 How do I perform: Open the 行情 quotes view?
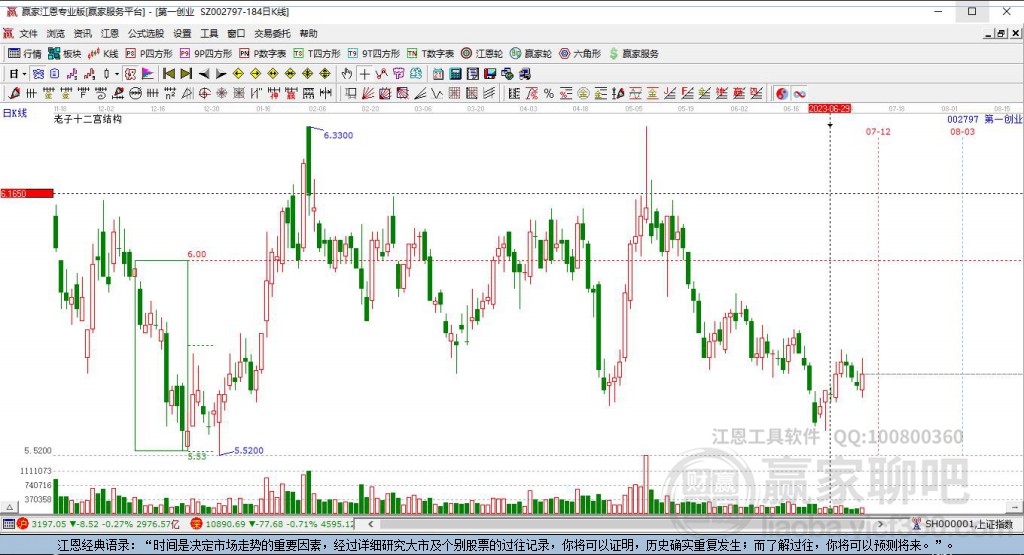[x=25, y=54]
